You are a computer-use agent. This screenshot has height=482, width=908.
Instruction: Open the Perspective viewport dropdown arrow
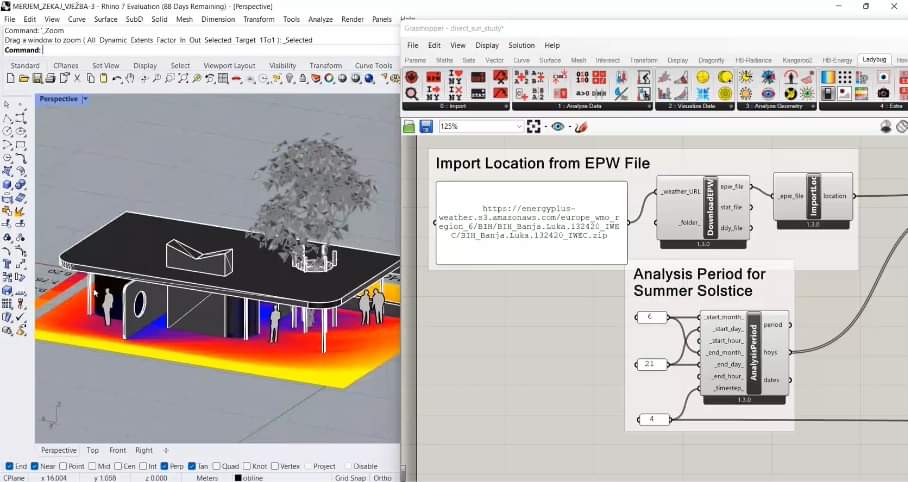85,99
